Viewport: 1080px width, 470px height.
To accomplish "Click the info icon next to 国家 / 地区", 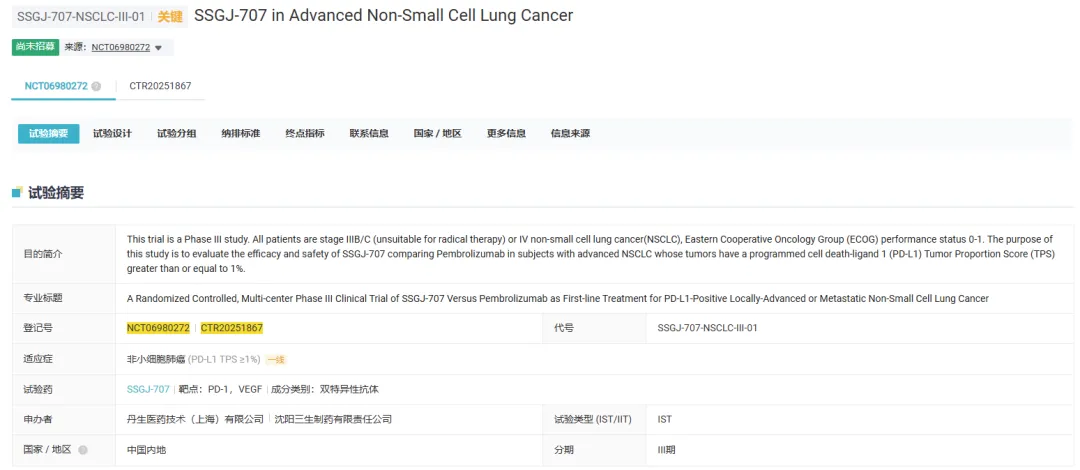I will tap(83, 450).
